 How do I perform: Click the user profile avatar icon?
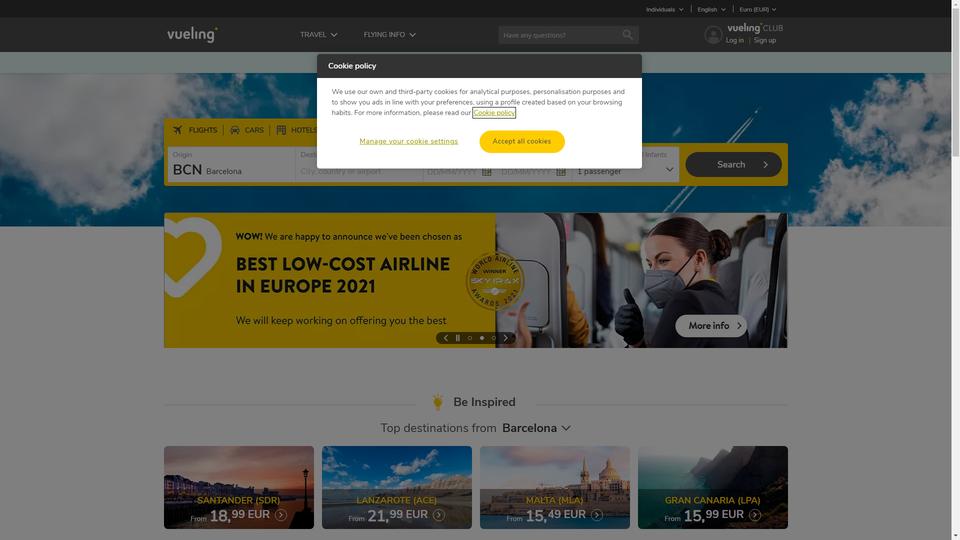pyautogui.click(x=713, y=35)
